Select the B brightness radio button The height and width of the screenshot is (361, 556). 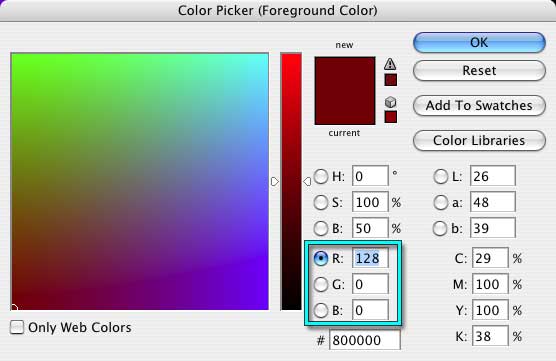tap(321, 228)
